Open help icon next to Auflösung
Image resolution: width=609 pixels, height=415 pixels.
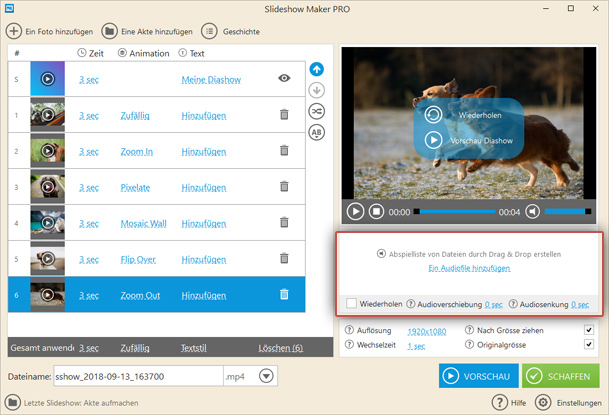coord(349,330)
